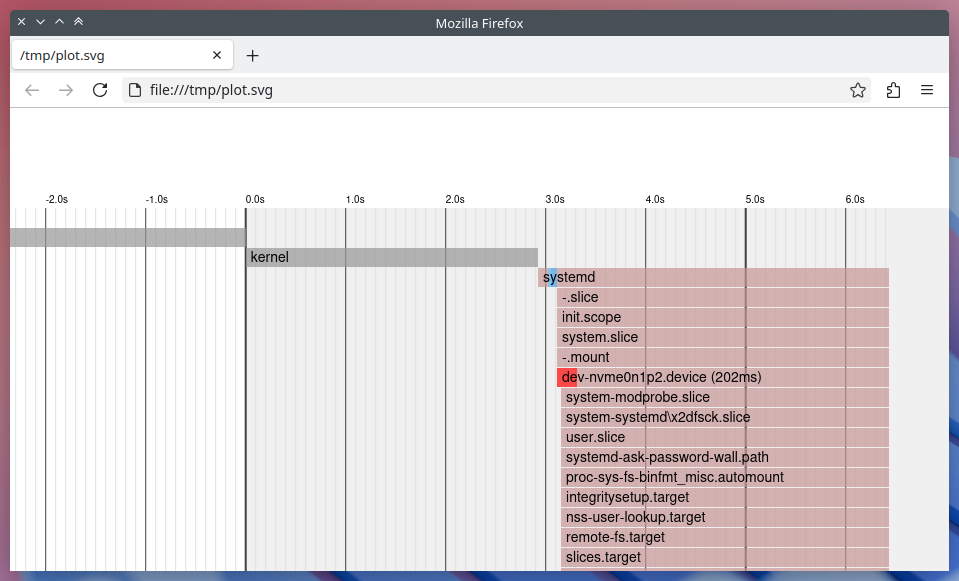The height and width of the screenshot is (581, 959).
Task: Click the kernel bar in the timeline
Action: (x=392, y=257)
